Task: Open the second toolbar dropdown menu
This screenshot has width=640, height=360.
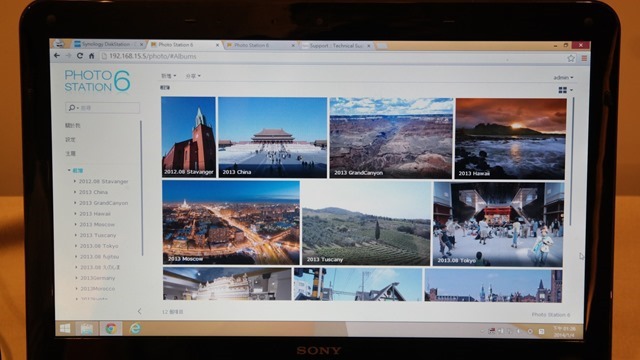Action: (x=193, y=76)
